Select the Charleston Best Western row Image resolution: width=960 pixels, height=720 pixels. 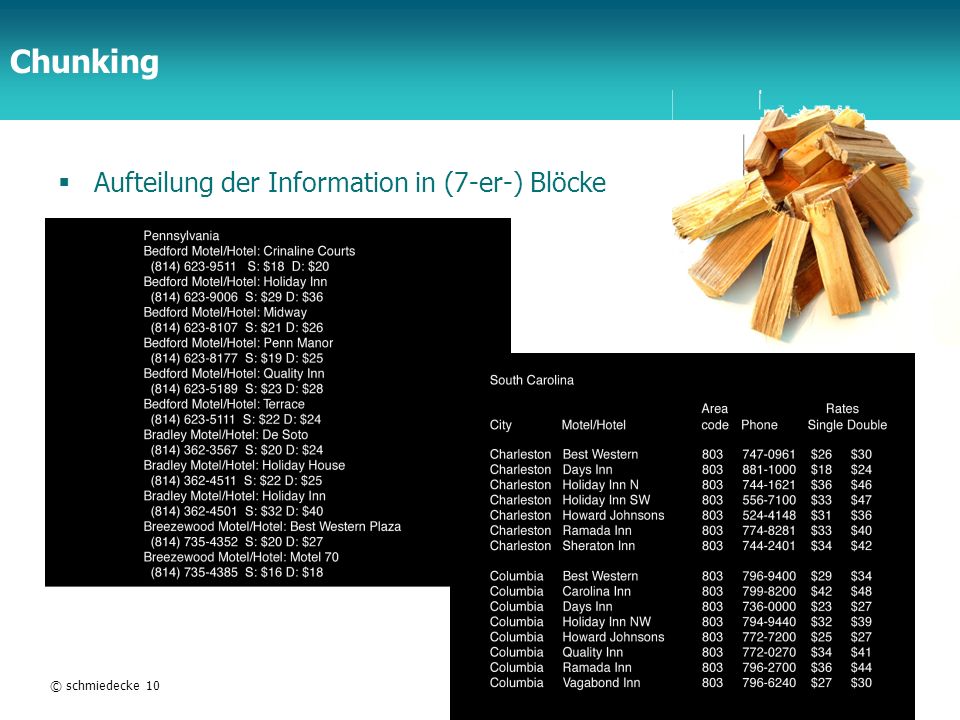pos(681,454)
